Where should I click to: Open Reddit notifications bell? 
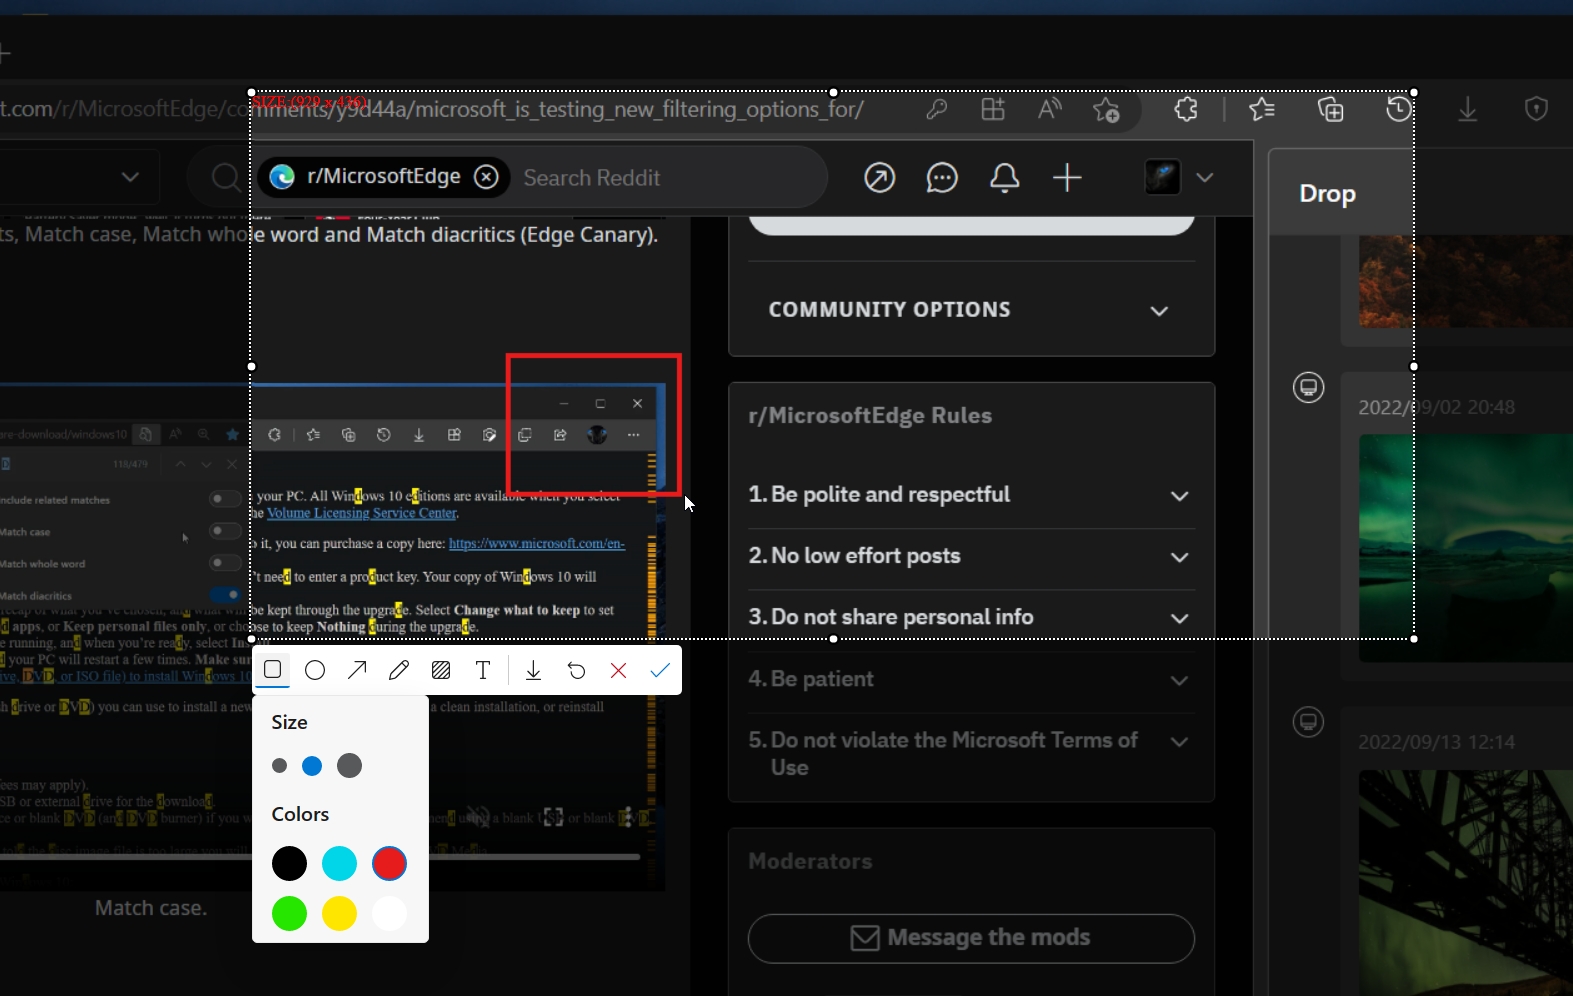pos(1005,178)
